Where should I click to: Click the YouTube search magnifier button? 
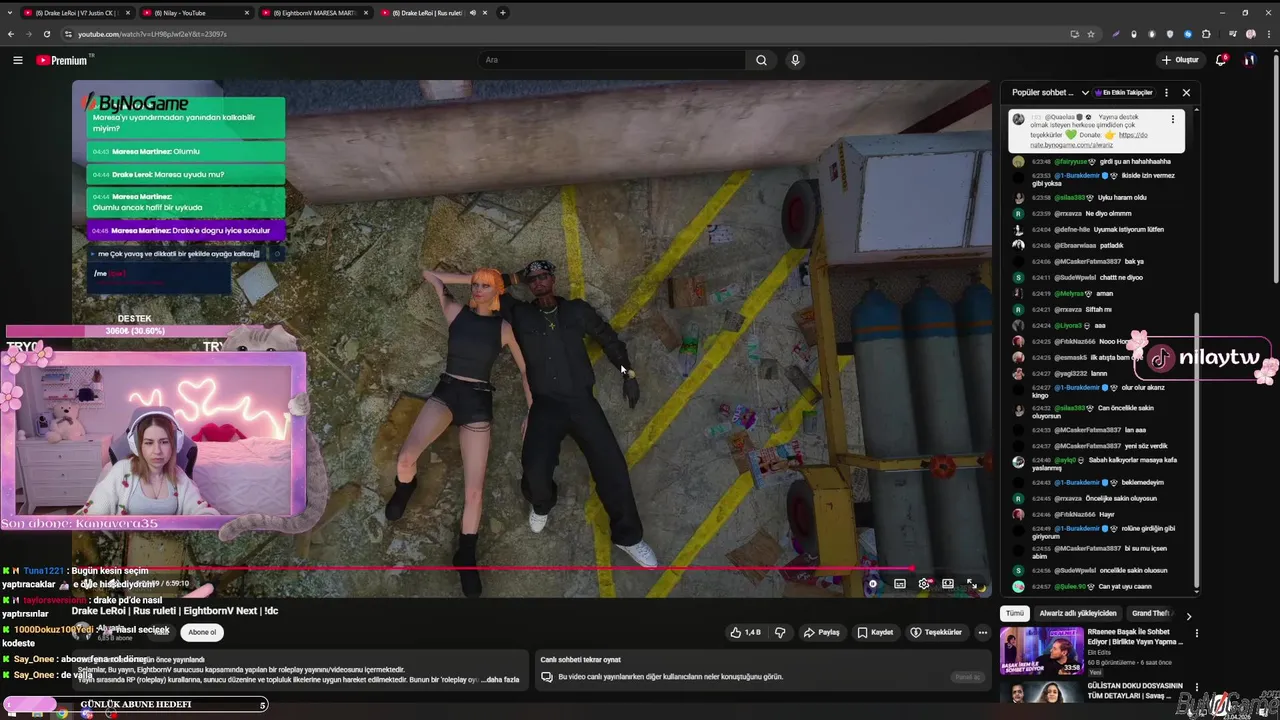[x=761, y=60]
